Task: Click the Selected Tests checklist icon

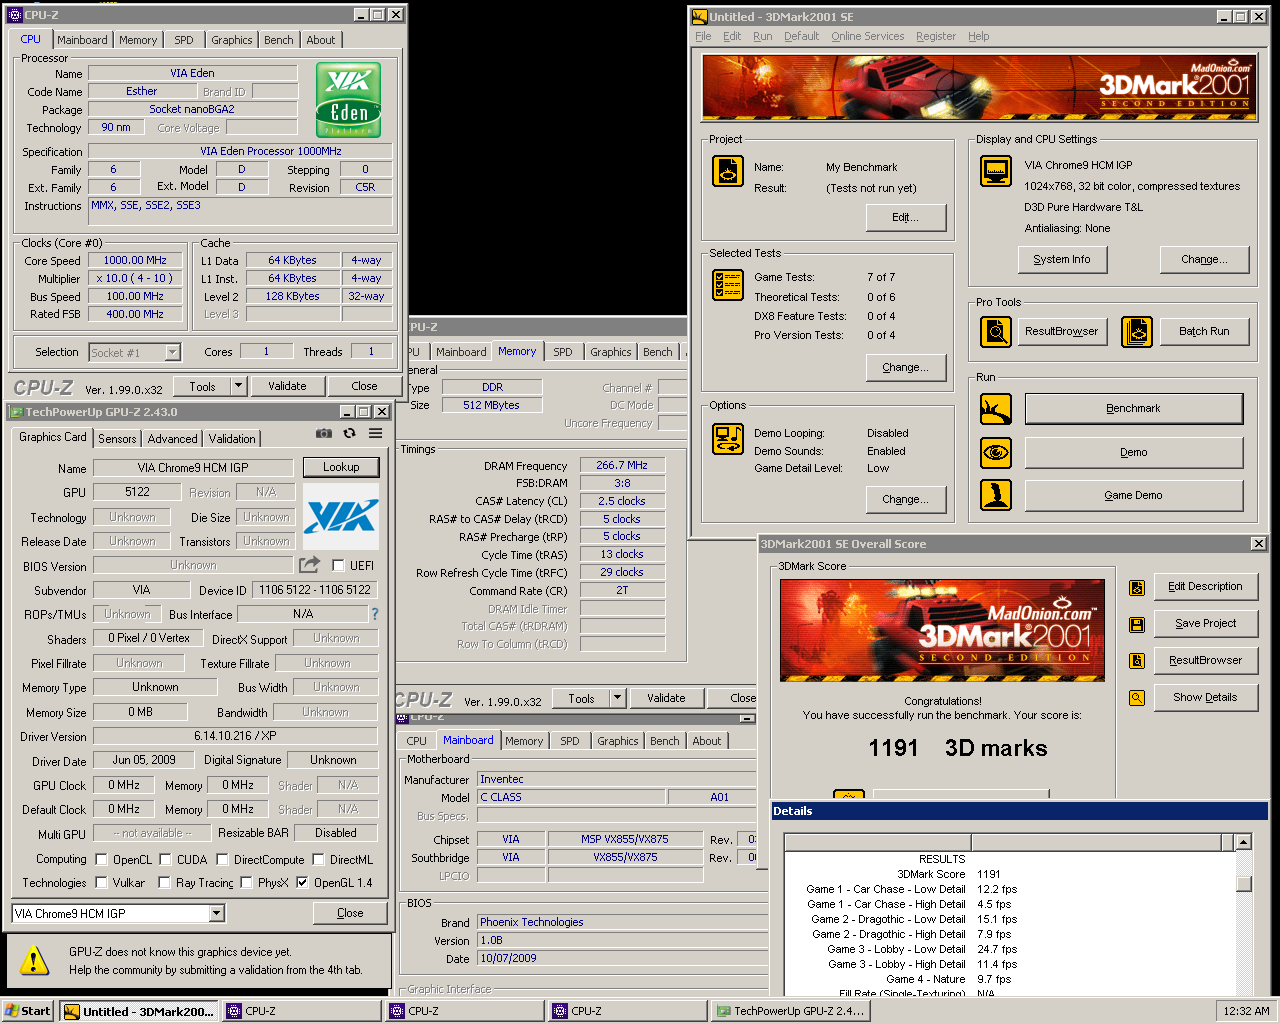Action: tap(727, 285)
